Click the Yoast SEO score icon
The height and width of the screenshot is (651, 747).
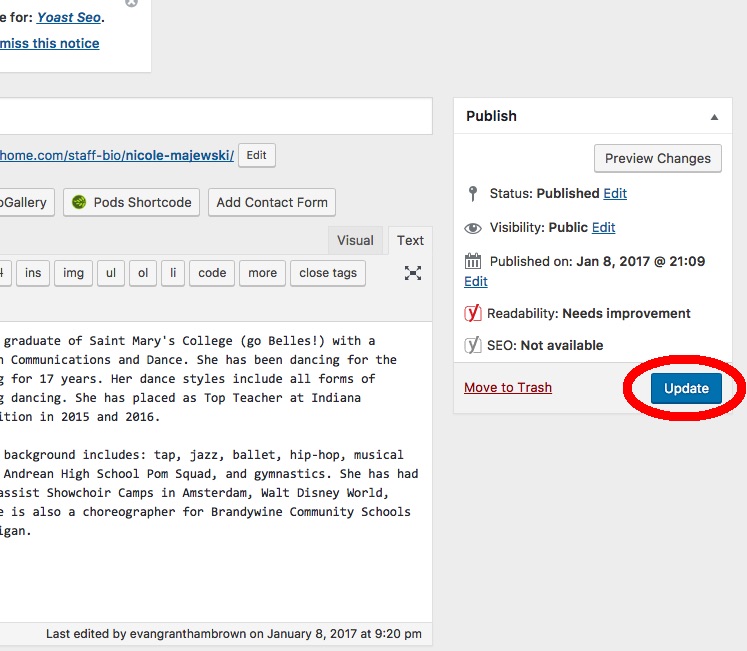pyautogui.click(x=473, y=345)
